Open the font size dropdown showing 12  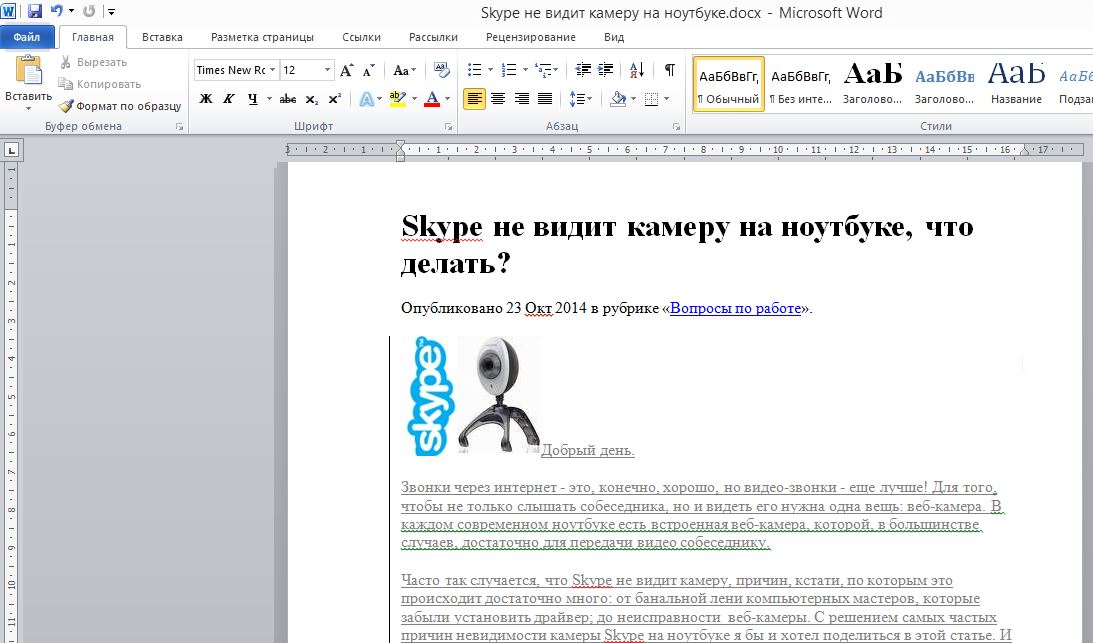pyautogui.click(x=327, y=70)
